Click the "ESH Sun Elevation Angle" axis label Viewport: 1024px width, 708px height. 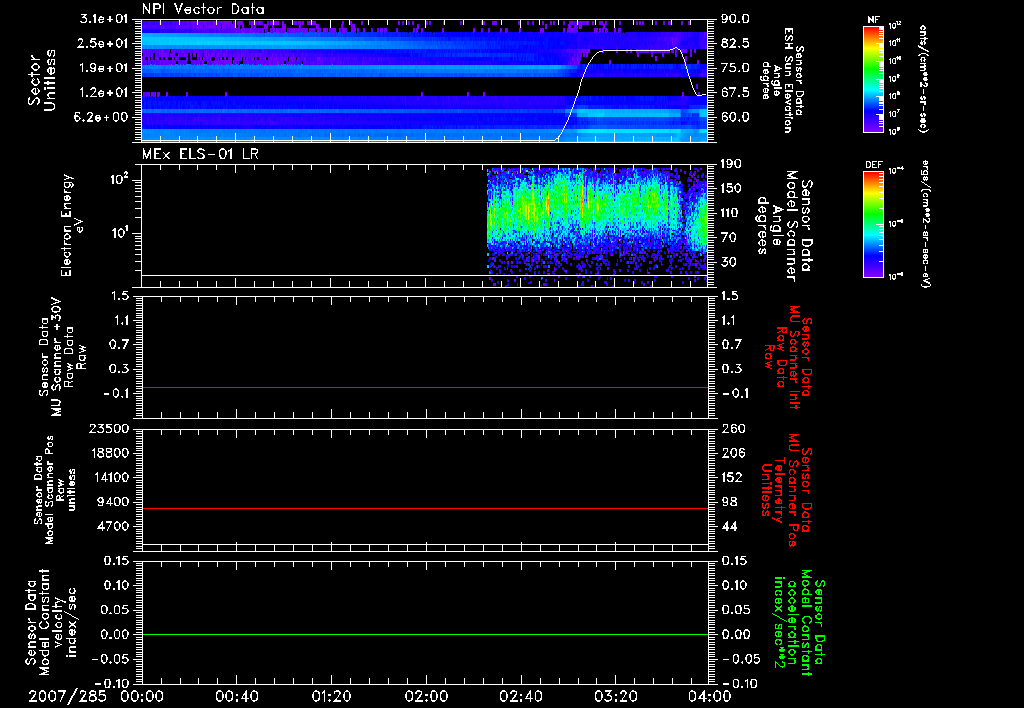(x=782, y=80)
